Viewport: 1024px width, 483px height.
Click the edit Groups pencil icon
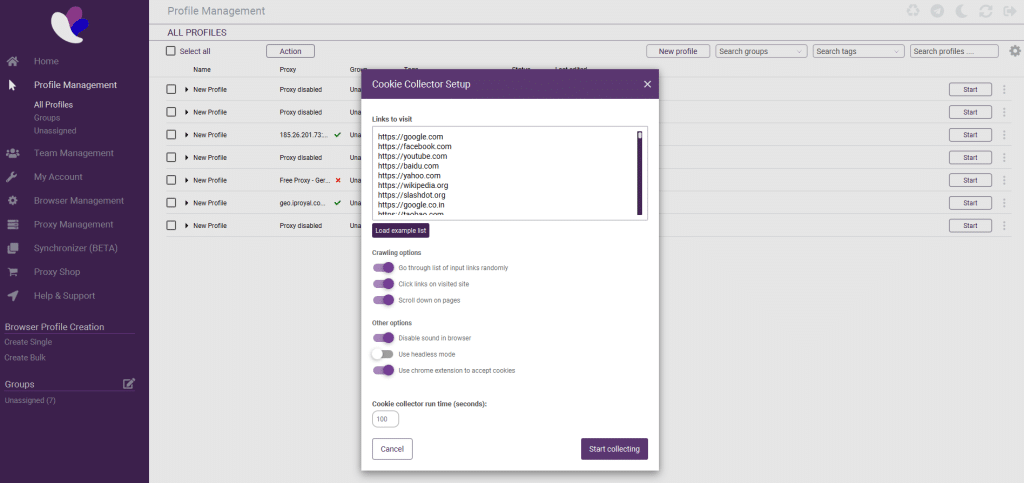click(128, 383)
